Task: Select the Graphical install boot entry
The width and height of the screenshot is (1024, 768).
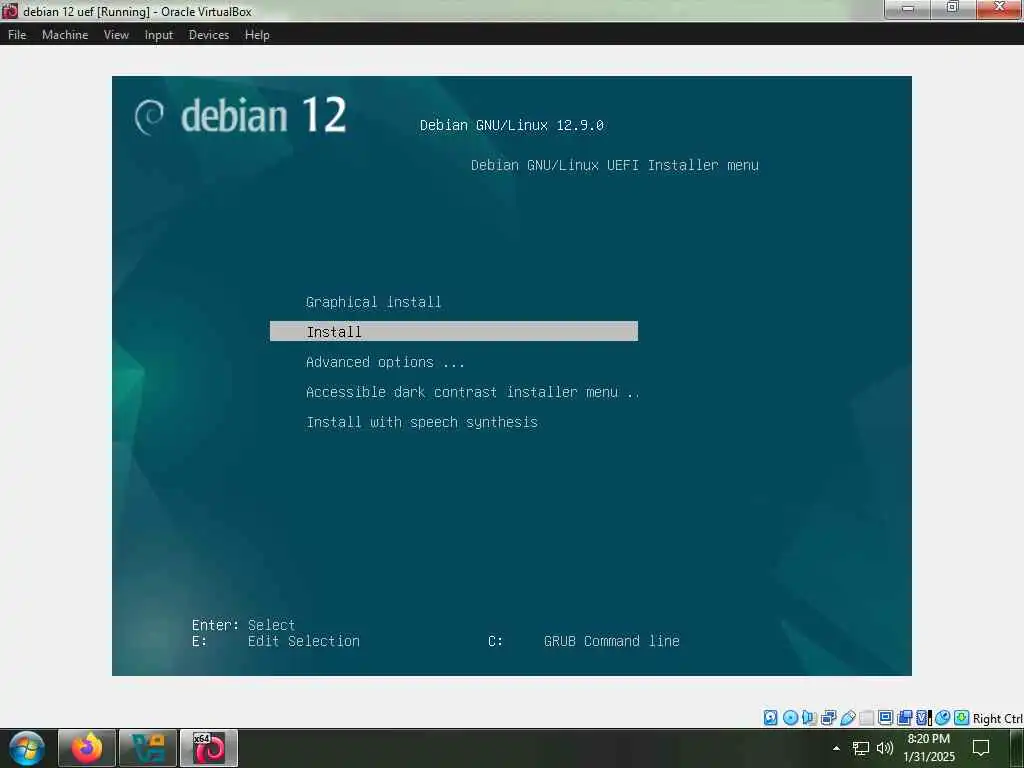Action: pyautogui.click(x=374, y=302)
